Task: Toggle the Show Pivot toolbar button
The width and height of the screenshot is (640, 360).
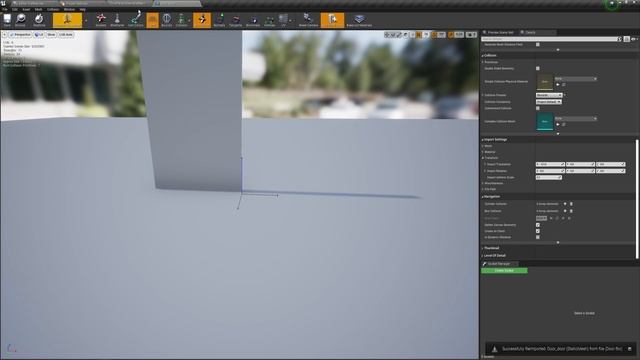Action: tap(202, 20)
